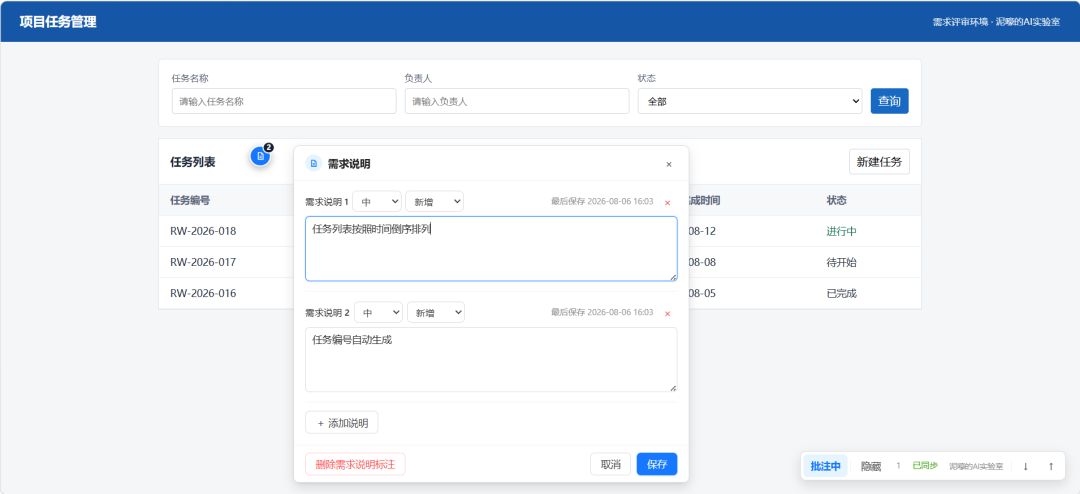Click the 删除需求说明标注 button
Screen dimensions: 1080x494
pos(355,464)
